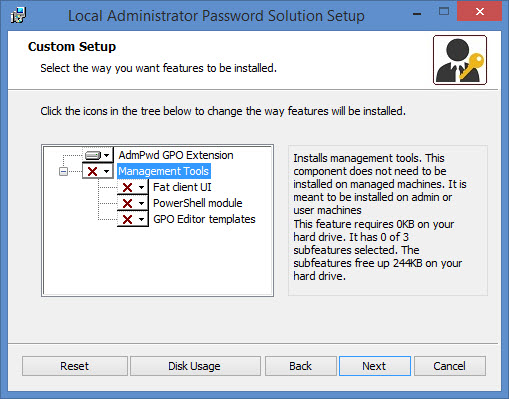
Task: Open Disk Usage dialog
Action: pos(195,366)
